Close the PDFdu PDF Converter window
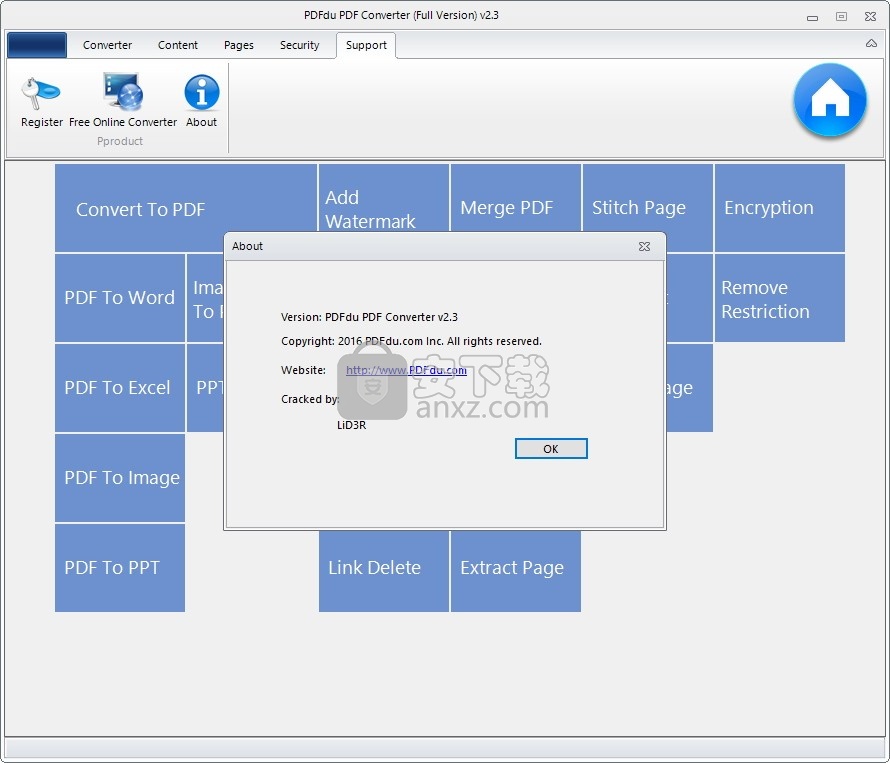The width and height of the screenshot is (890, 763). (871, 16)
